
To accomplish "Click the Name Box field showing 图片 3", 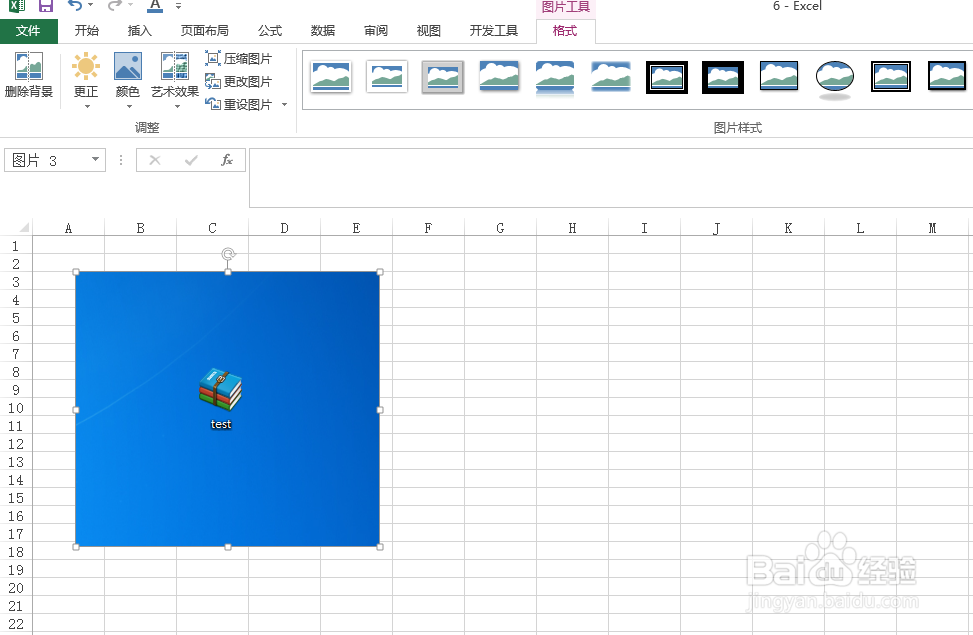I will pyautogui.click(x=47, y=160).
